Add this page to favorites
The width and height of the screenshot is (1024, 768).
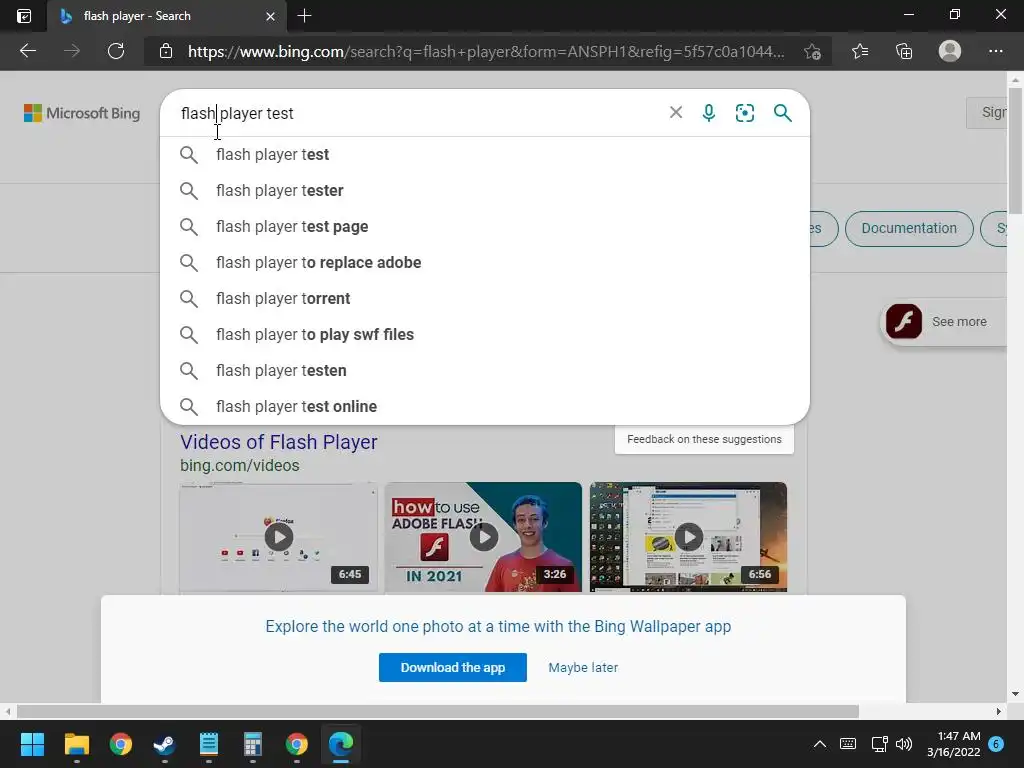coord(812,51)
